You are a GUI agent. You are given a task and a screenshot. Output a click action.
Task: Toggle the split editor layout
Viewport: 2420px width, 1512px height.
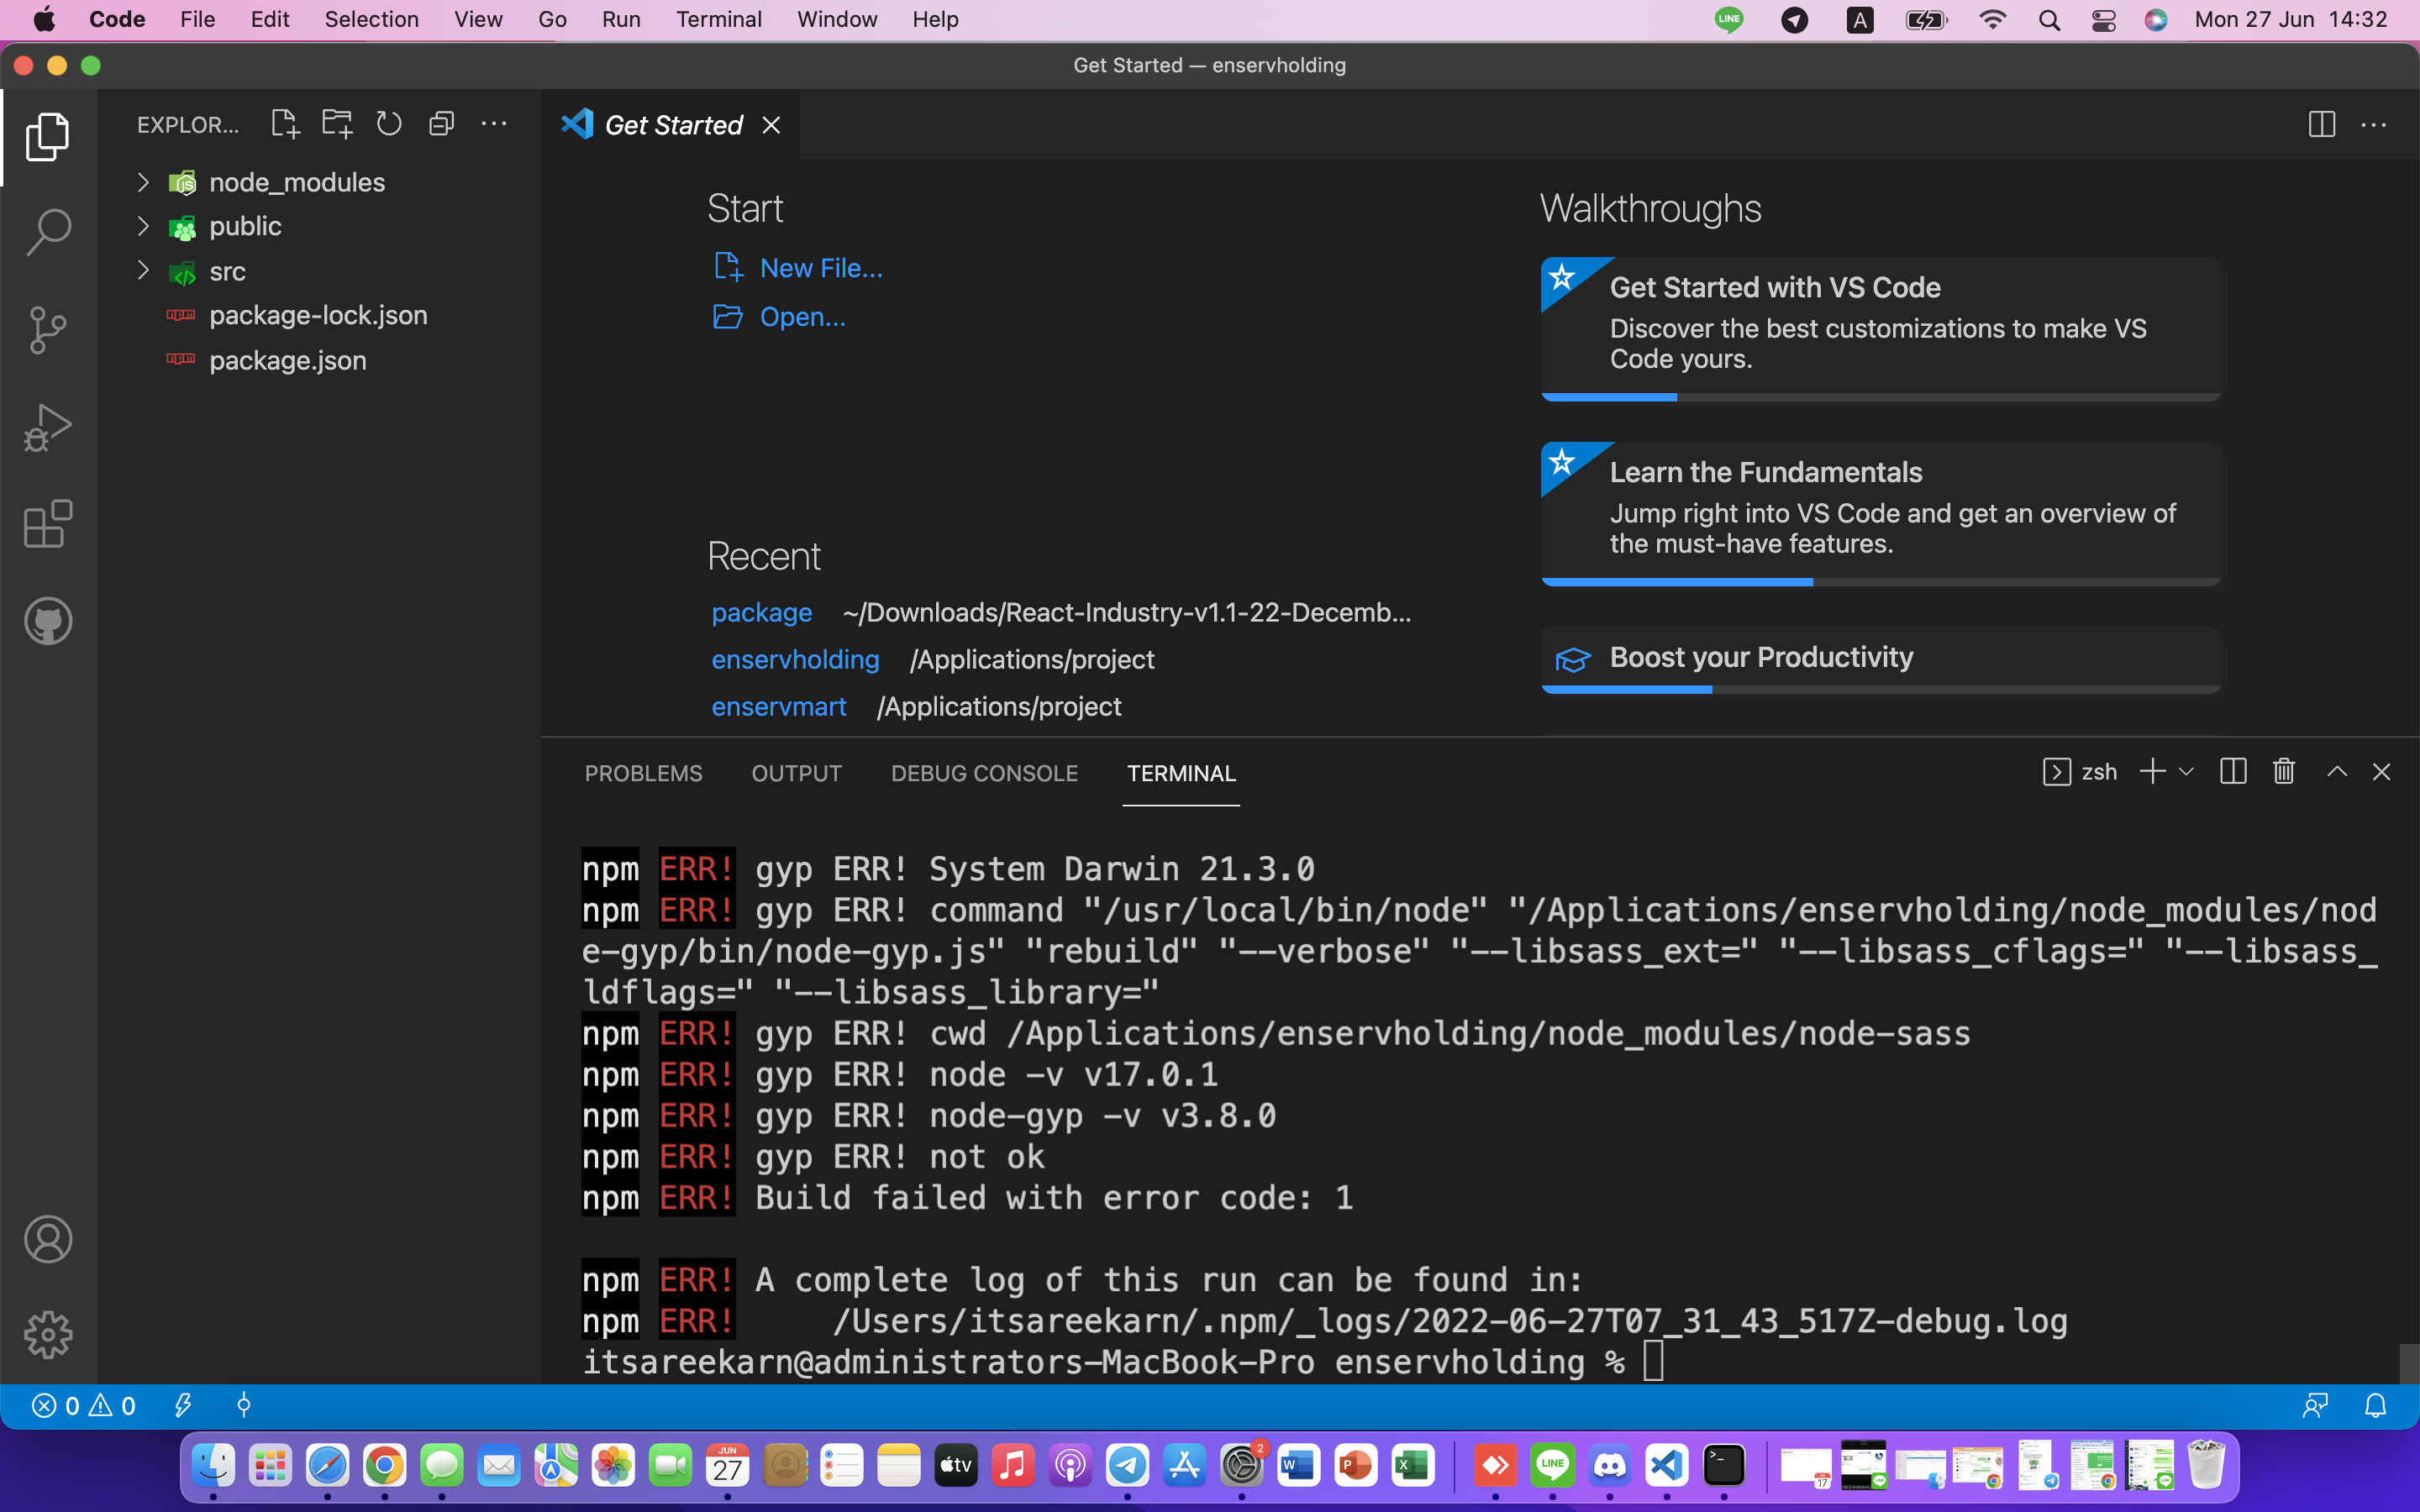[2321, 125]
